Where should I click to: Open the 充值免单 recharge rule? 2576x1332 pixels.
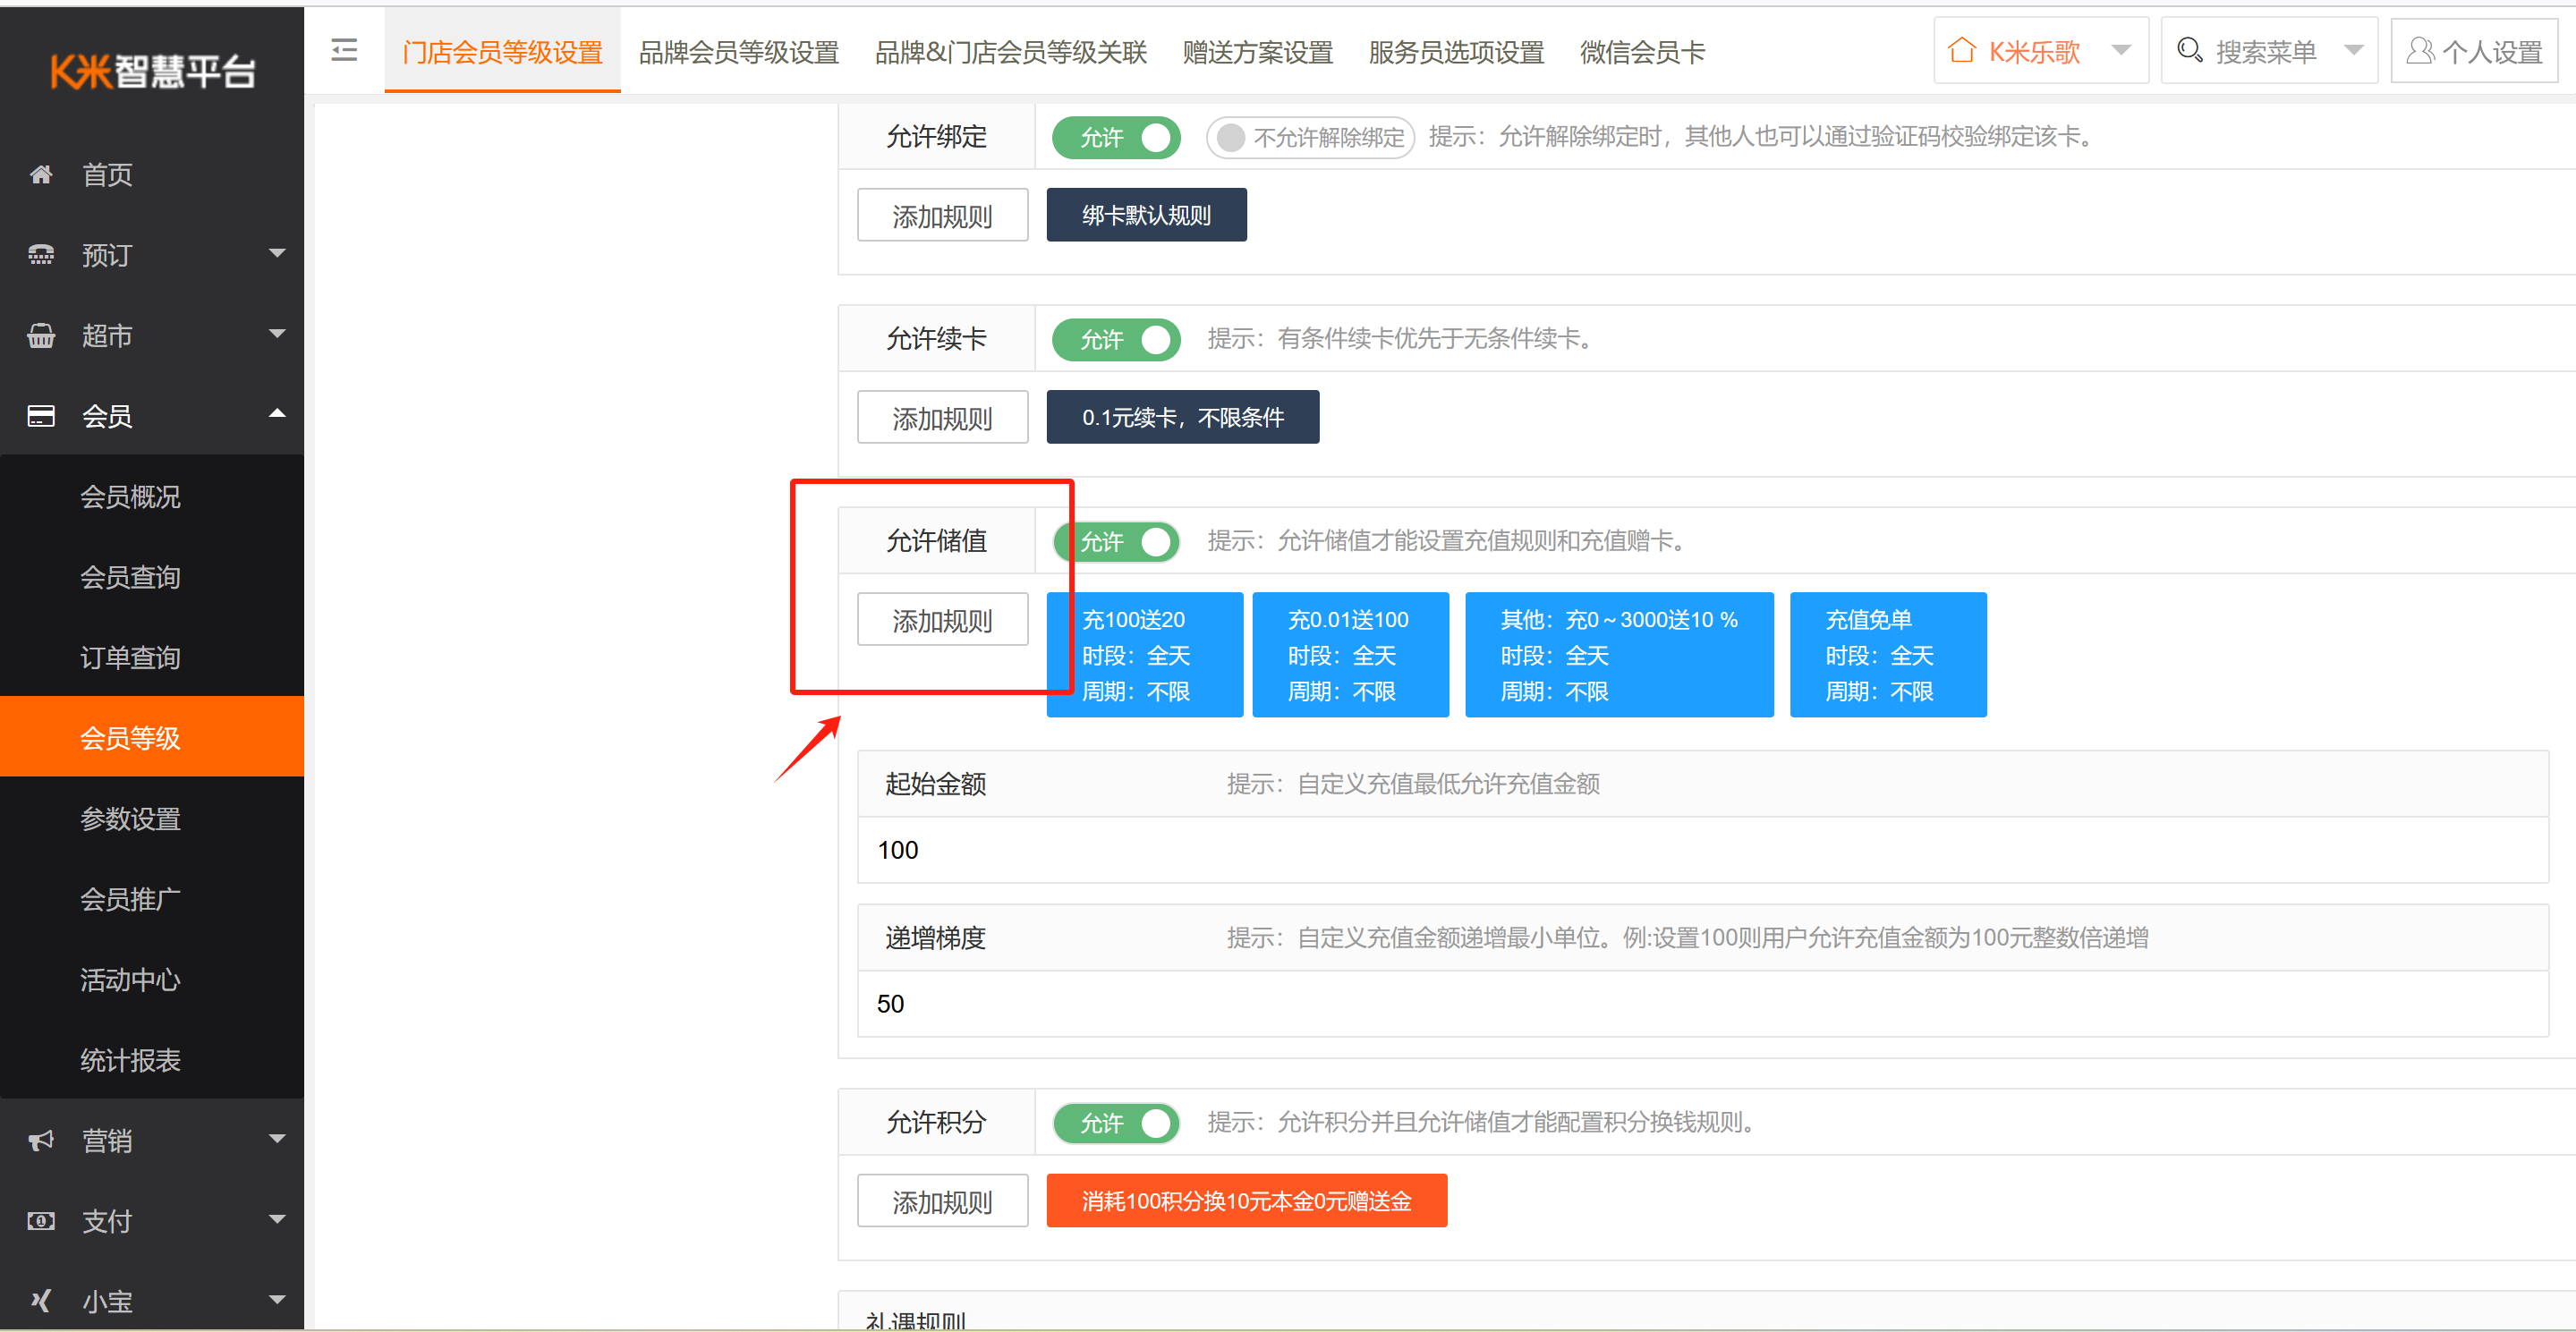point(1888,655)
